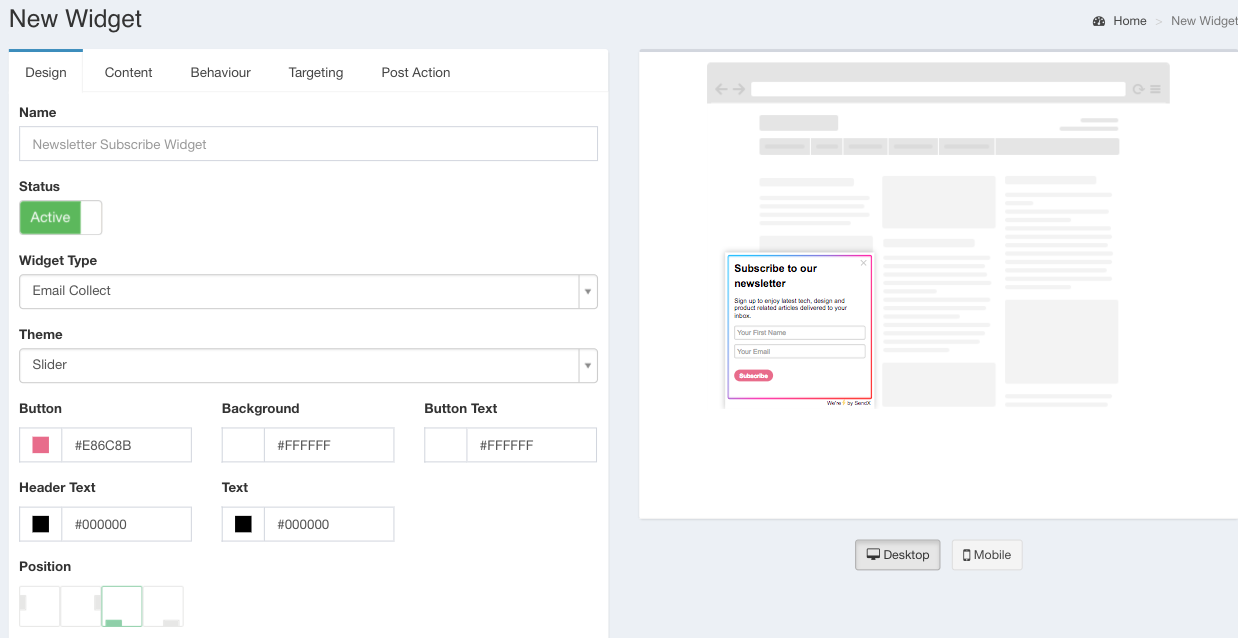
Task: Switch to the Content tab
Action: click(x=128, y=72)
